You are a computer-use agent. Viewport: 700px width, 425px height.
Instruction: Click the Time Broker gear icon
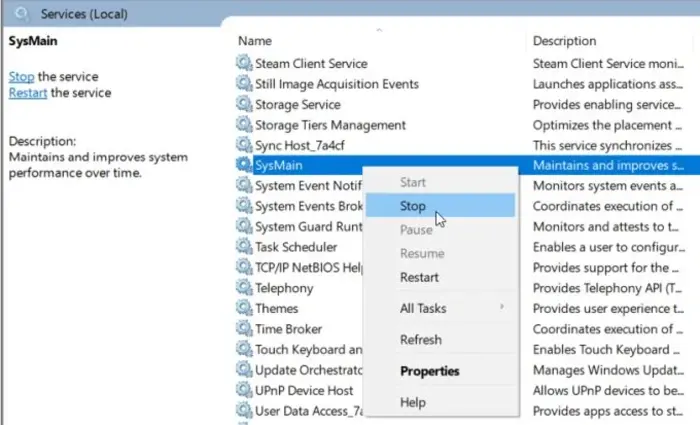pos(244,329)
